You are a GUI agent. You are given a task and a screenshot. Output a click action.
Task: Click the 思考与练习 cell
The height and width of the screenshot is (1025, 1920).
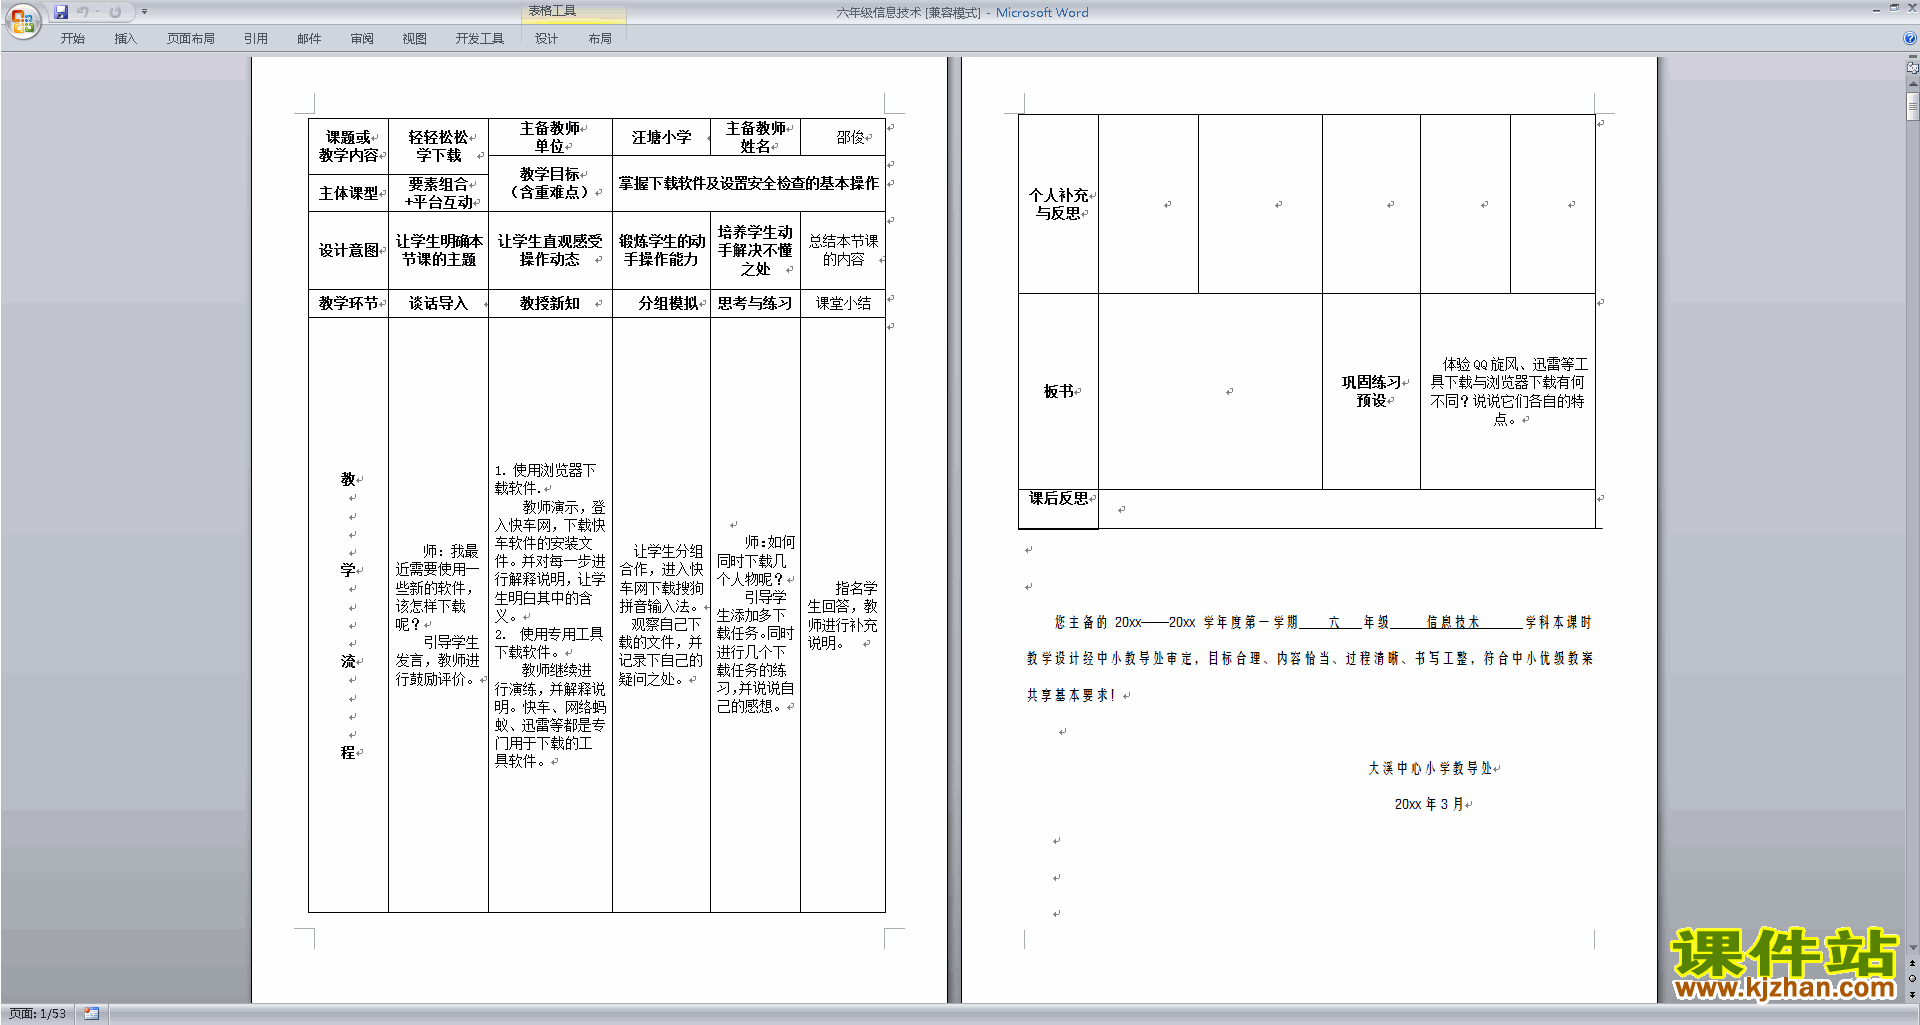tap(755, 303)
